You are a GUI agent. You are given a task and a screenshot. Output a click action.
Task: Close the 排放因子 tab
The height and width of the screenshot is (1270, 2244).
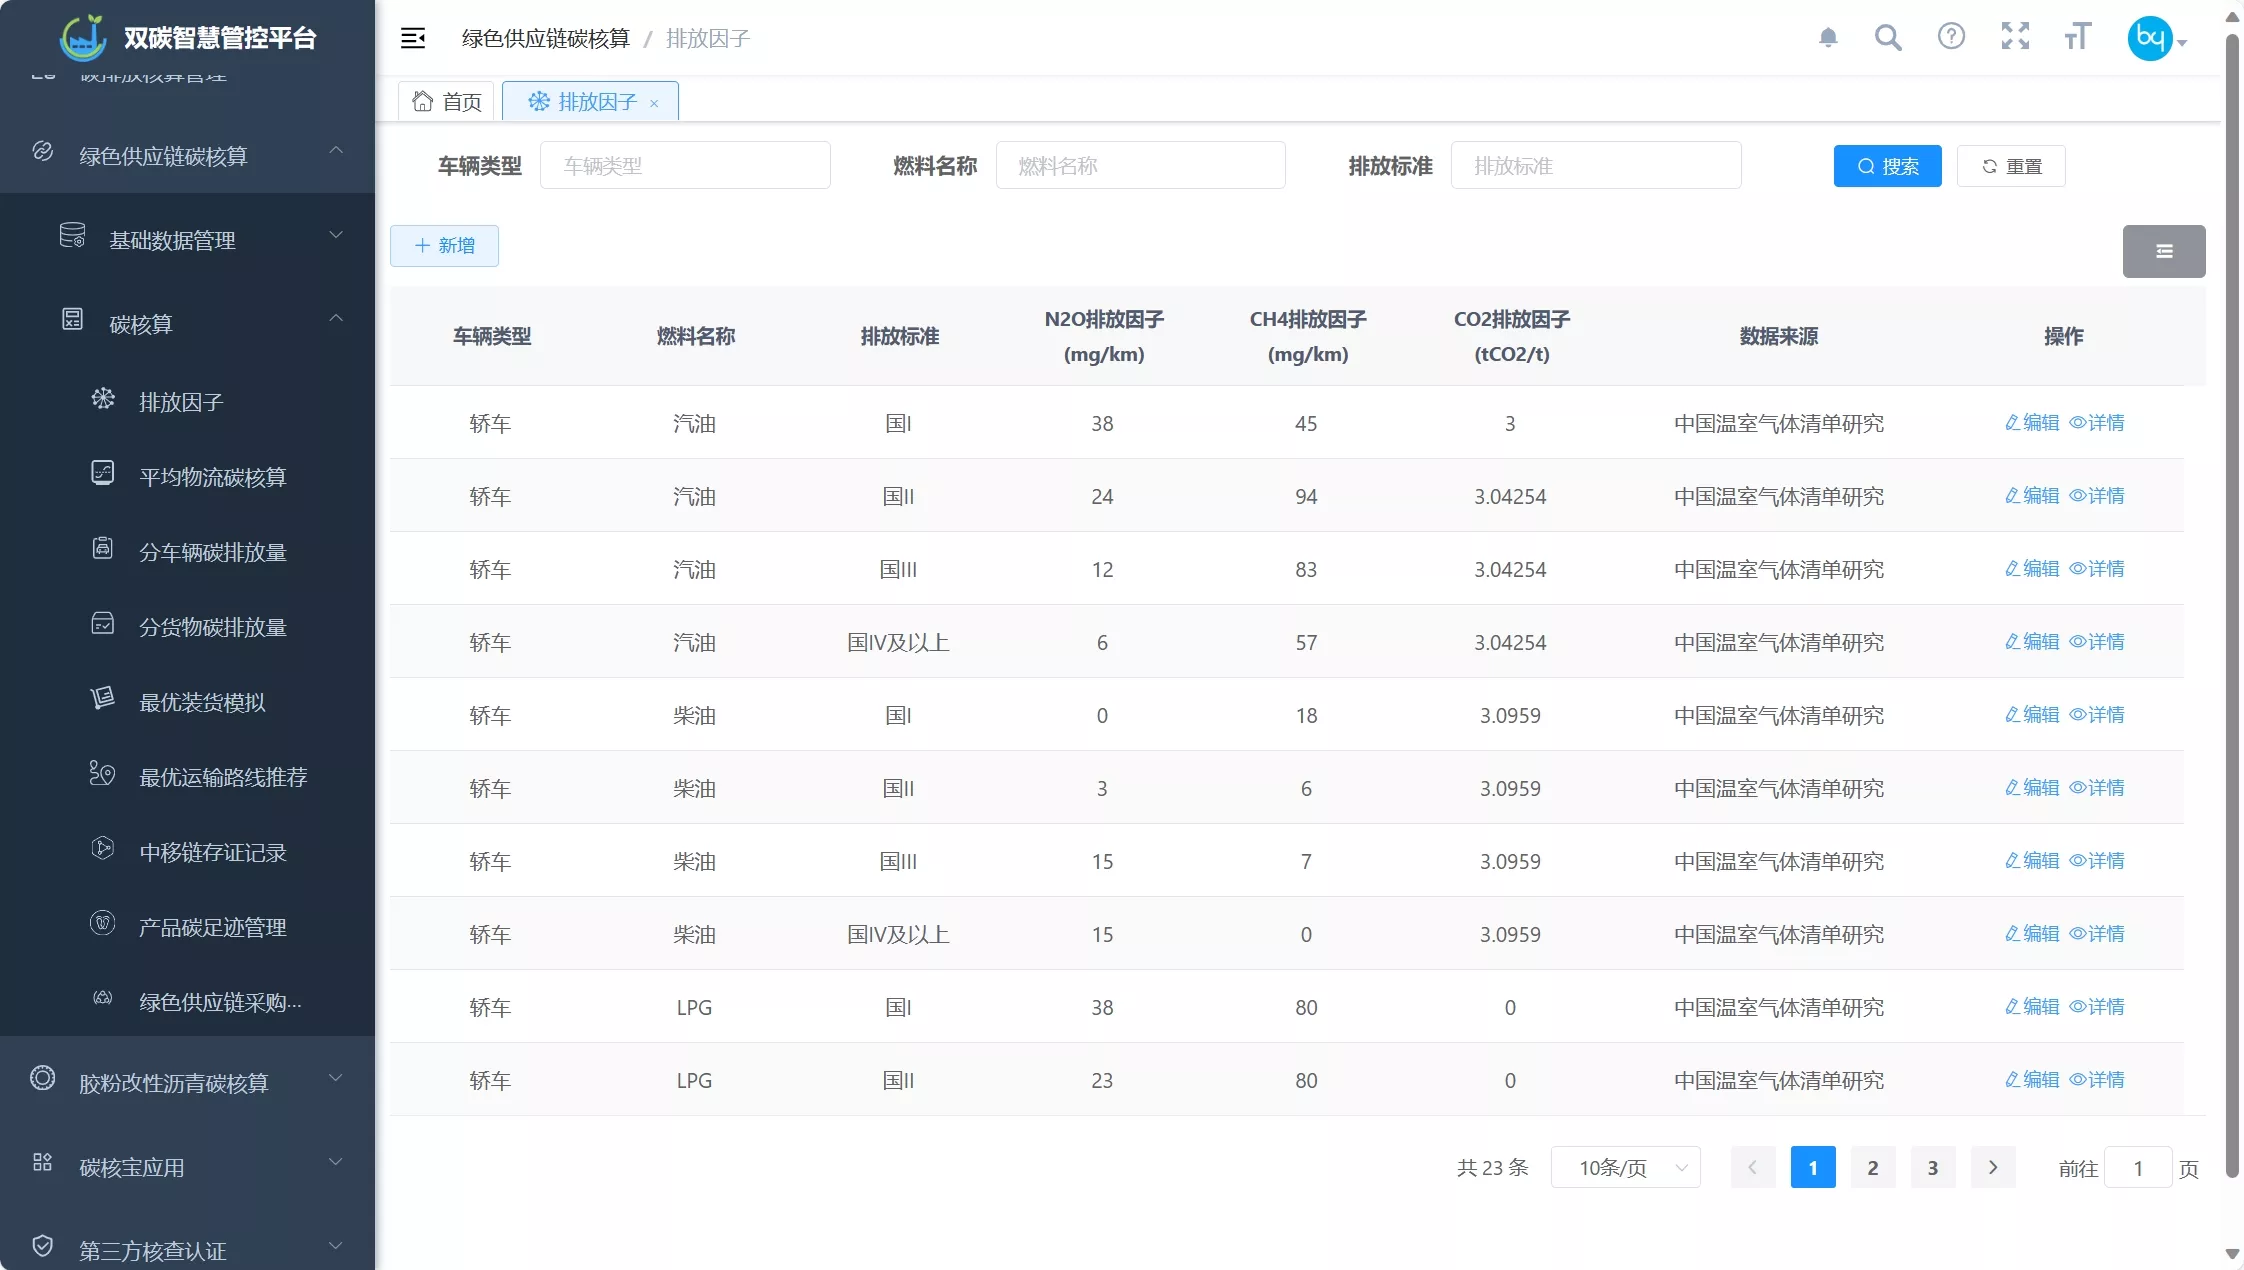[654, 103]
